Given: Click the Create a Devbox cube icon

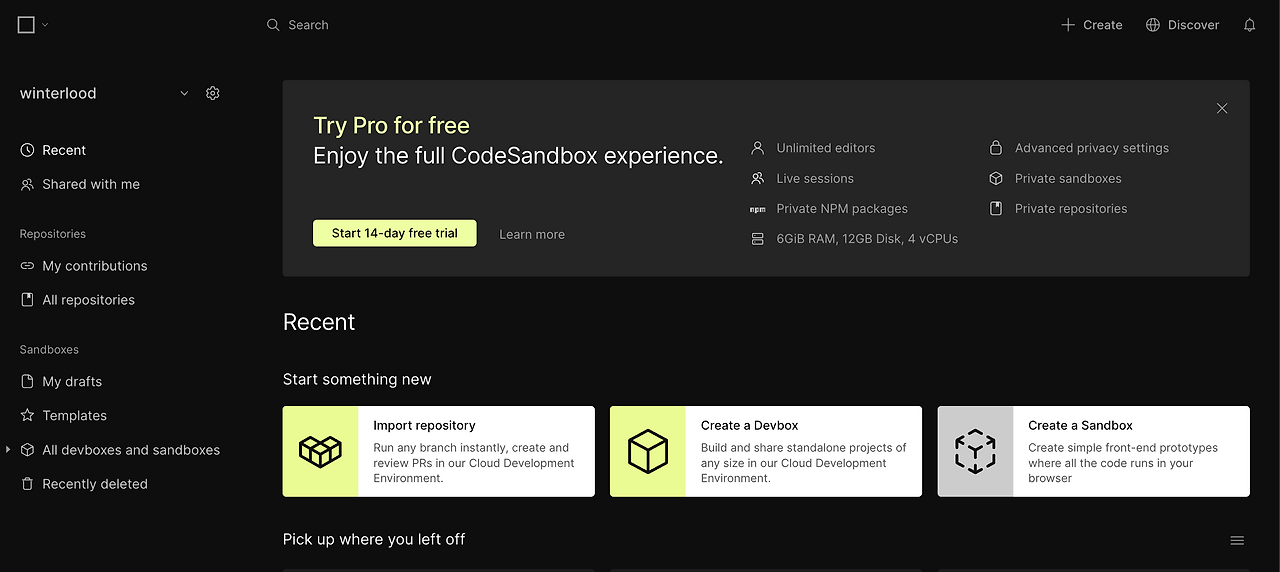Looking at the screenshot, I should (647, 452).
